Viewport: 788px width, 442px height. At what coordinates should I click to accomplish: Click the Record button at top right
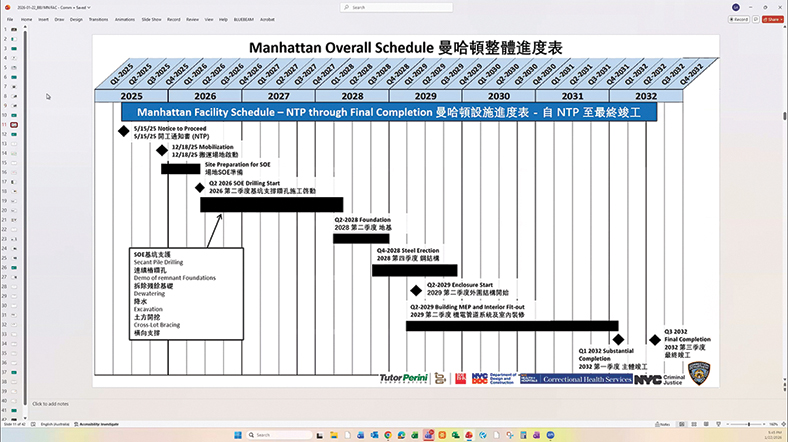coord(738,19)
